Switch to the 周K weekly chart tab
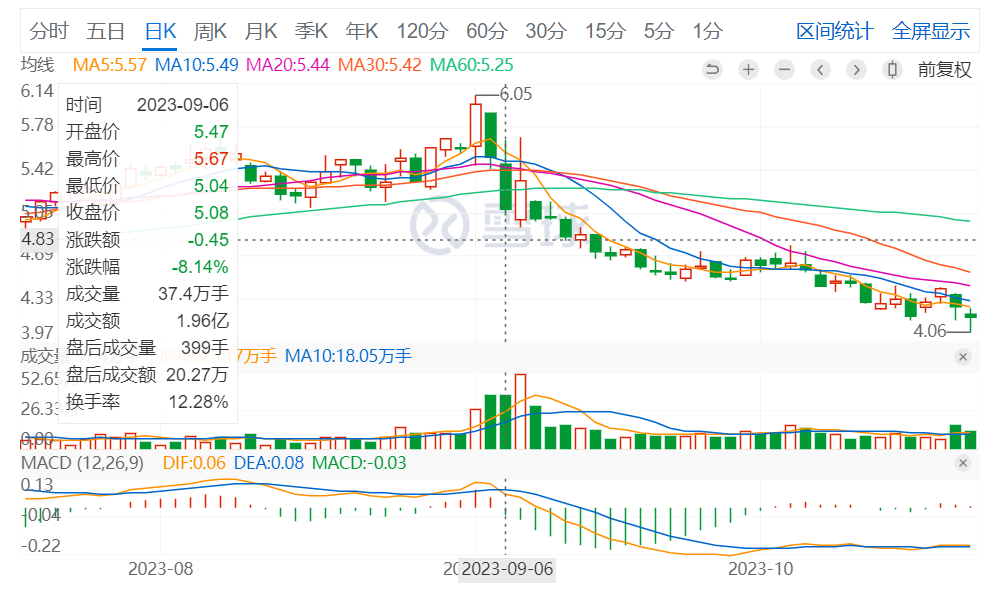Image resolution: width=999 pixels, height=593 pixels. [x=210, y=31]
